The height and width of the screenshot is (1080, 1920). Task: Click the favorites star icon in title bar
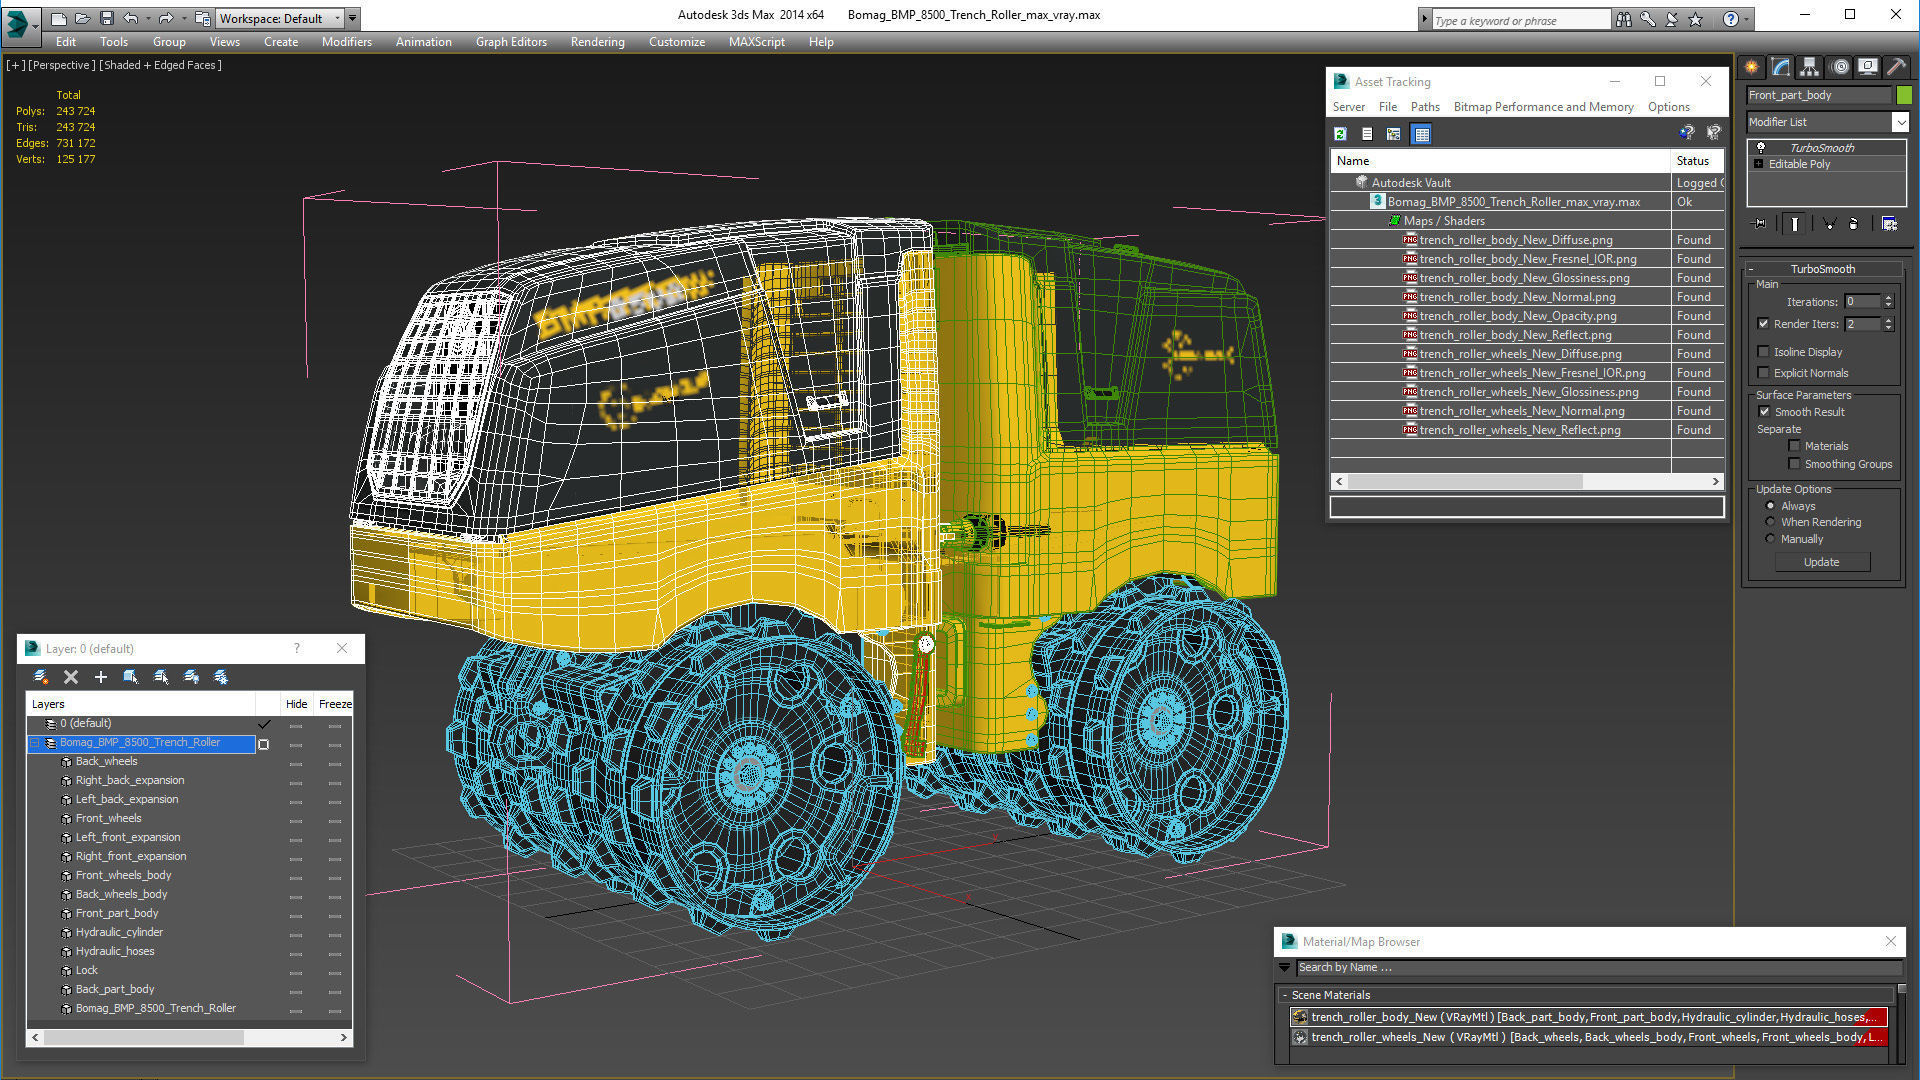1695,19
